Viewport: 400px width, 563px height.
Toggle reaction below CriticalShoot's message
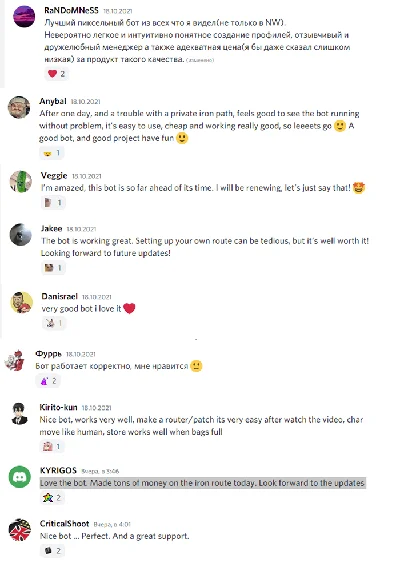(53, 551)
